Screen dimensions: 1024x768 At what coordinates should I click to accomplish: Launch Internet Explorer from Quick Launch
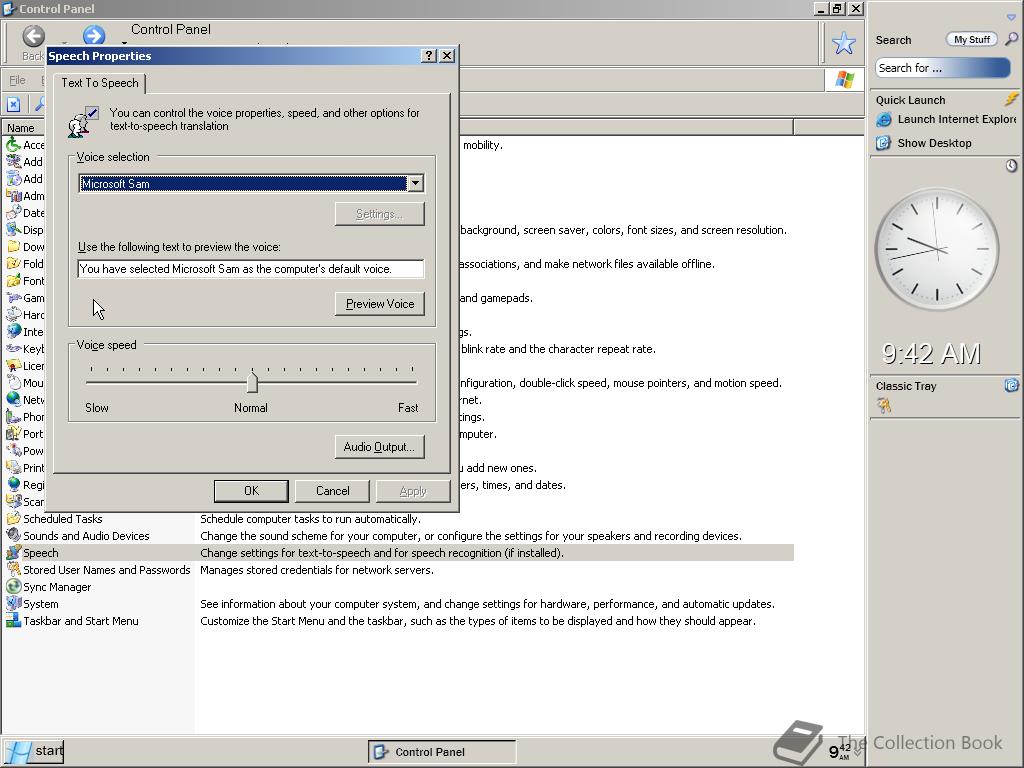[x=948, y=119]
